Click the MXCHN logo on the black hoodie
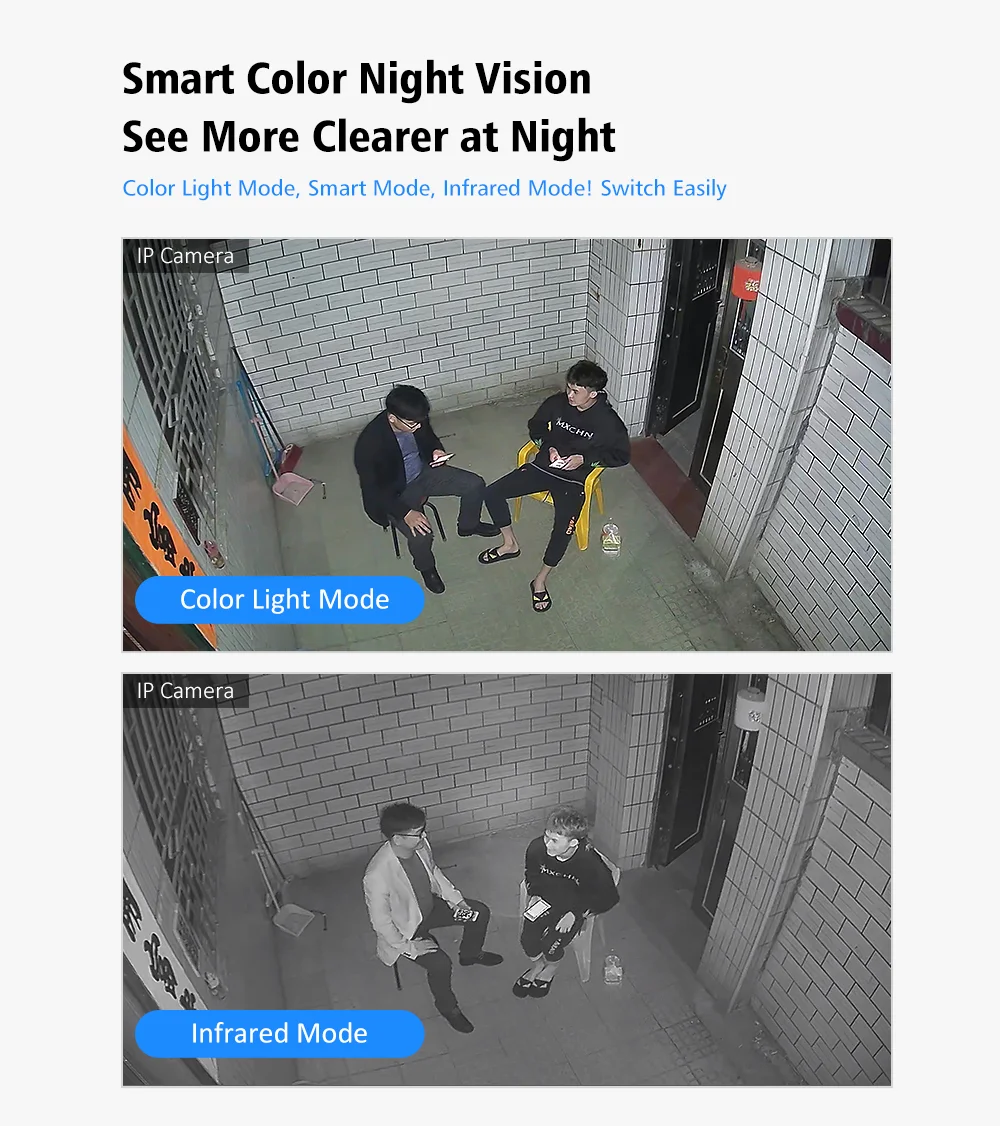 (574, 429)
